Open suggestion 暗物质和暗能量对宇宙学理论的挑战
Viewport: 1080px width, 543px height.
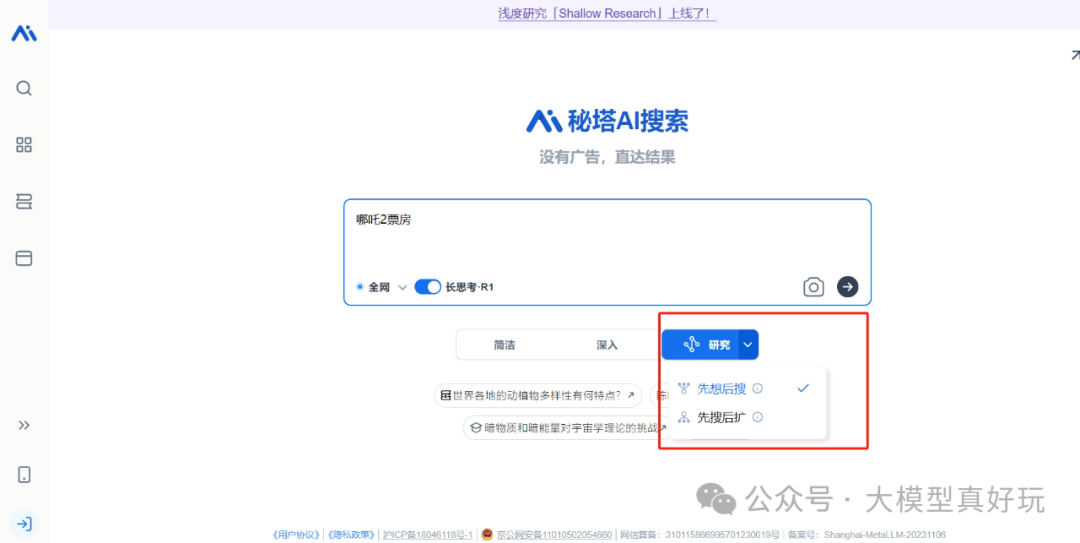coord(566,428)
